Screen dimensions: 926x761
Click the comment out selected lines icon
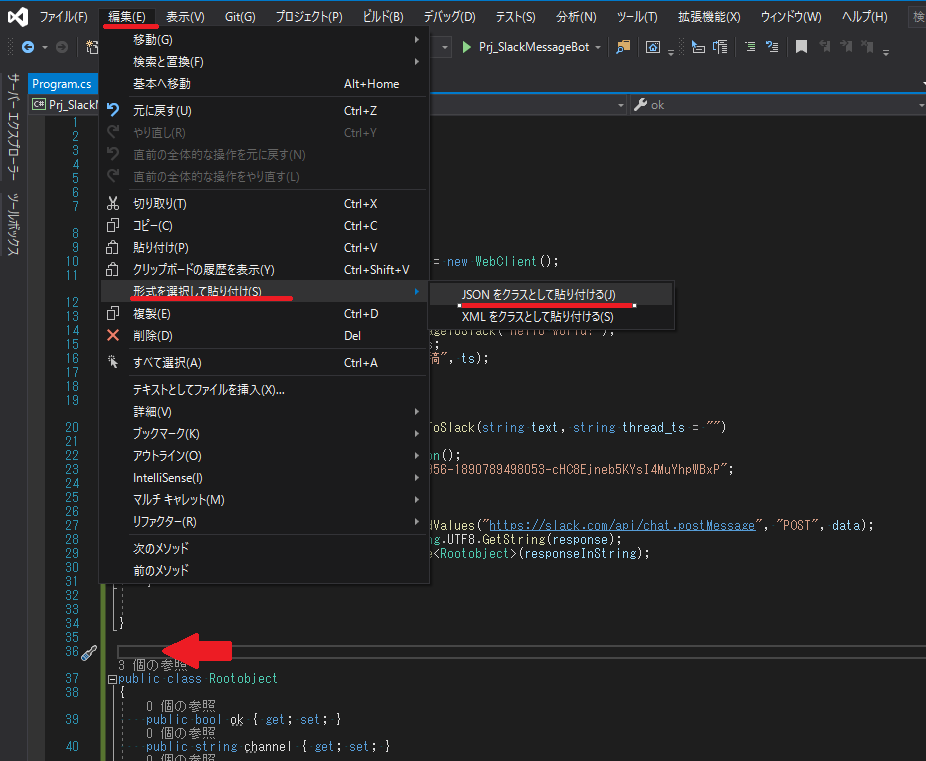point(750,47)
